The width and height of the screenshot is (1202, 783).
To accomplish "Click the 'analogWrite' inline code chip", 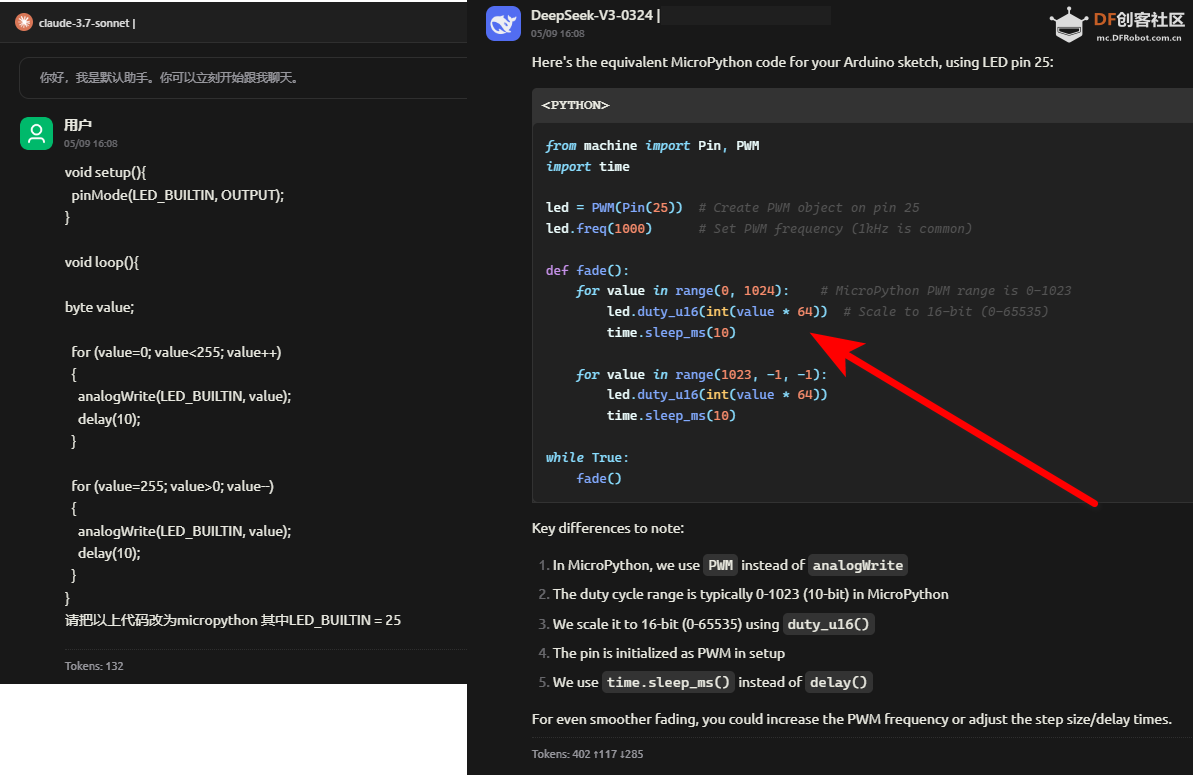I will [858, 565].
